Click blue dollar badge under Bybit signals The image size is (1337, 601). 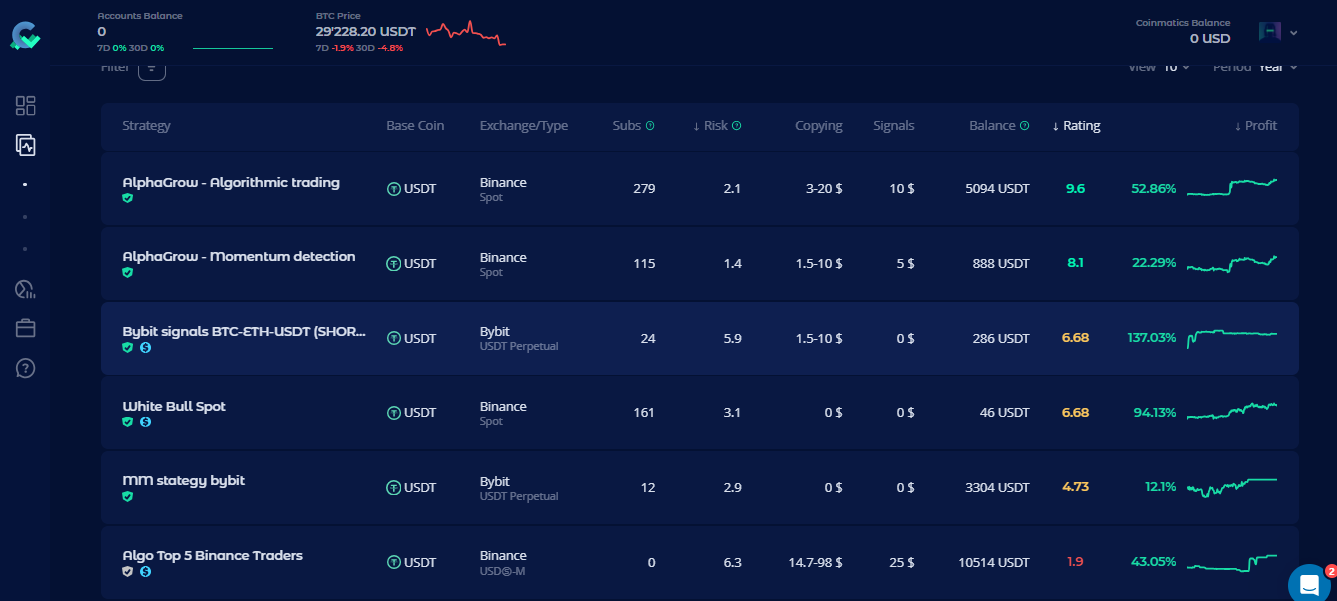145,348
